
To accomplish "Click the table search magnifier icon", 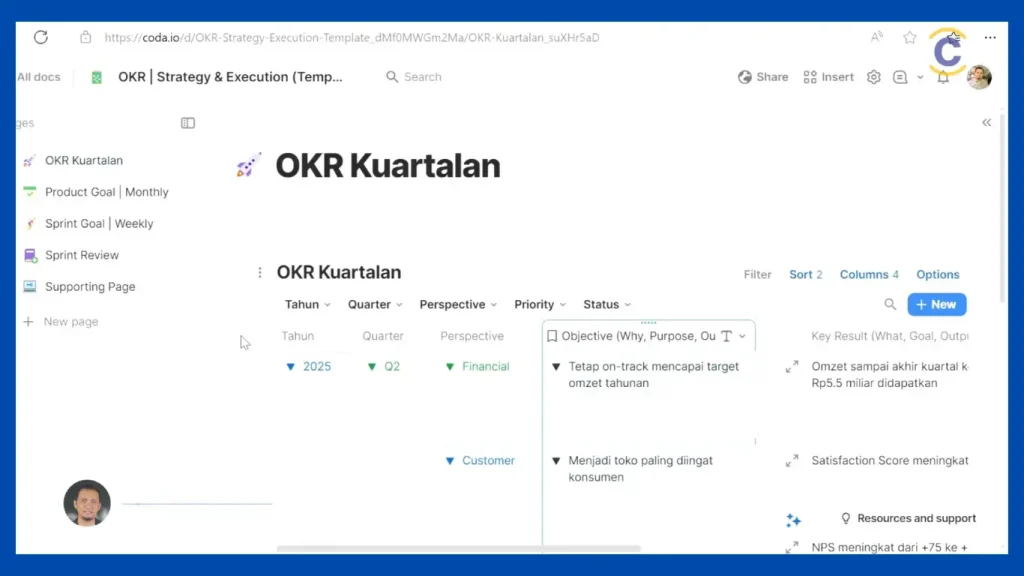I will point(890,305).
